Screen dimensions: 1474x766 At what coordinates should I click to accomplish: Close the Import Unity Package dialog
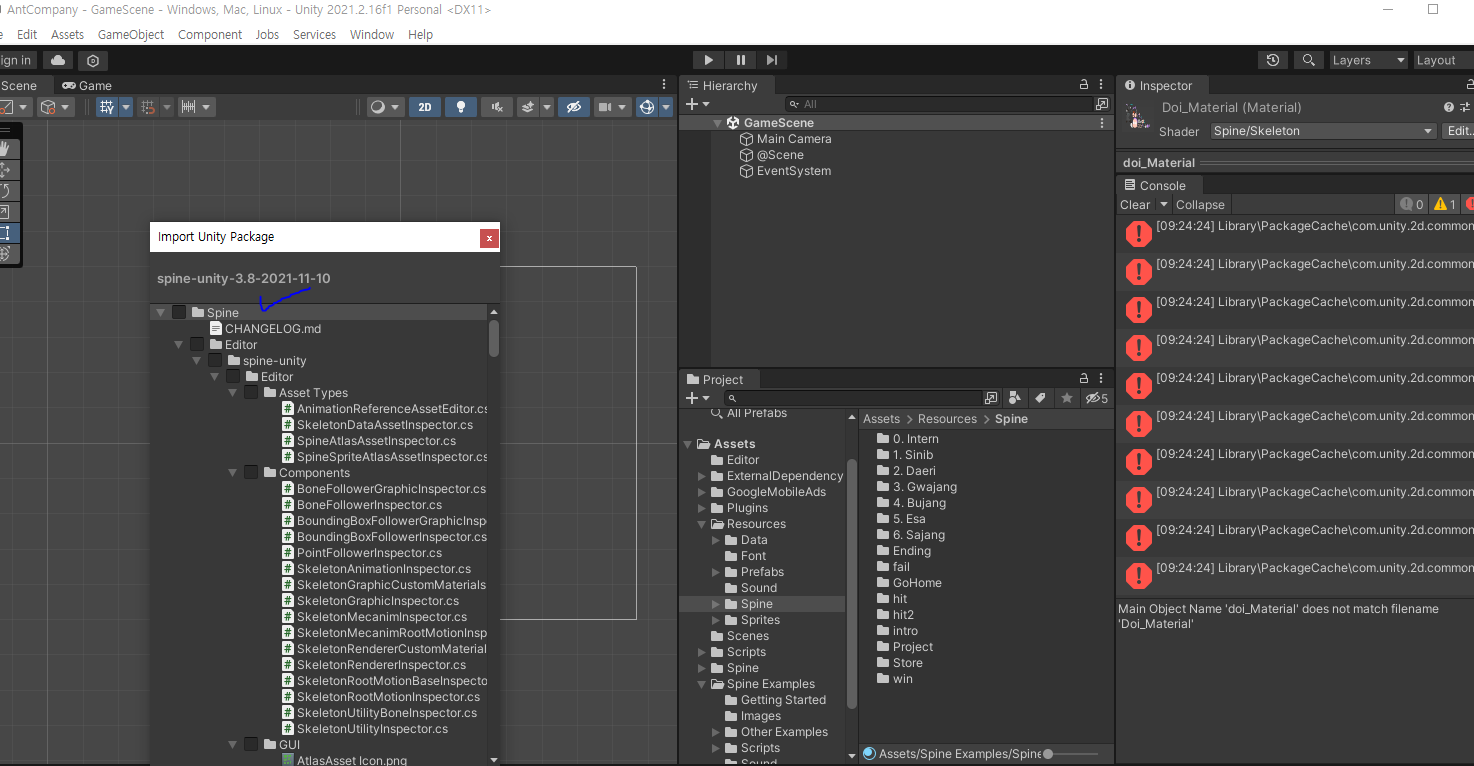[488, 238]
